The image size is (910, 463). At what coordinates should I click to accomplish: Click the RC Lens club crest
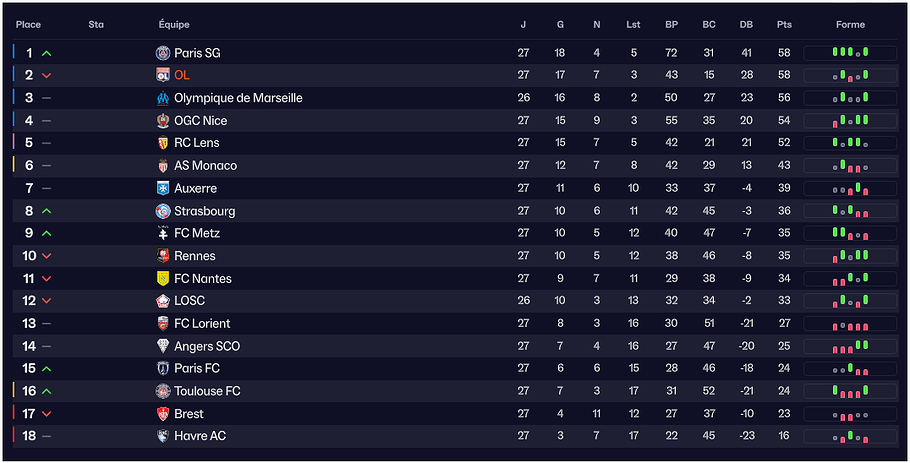click(163, 143)
